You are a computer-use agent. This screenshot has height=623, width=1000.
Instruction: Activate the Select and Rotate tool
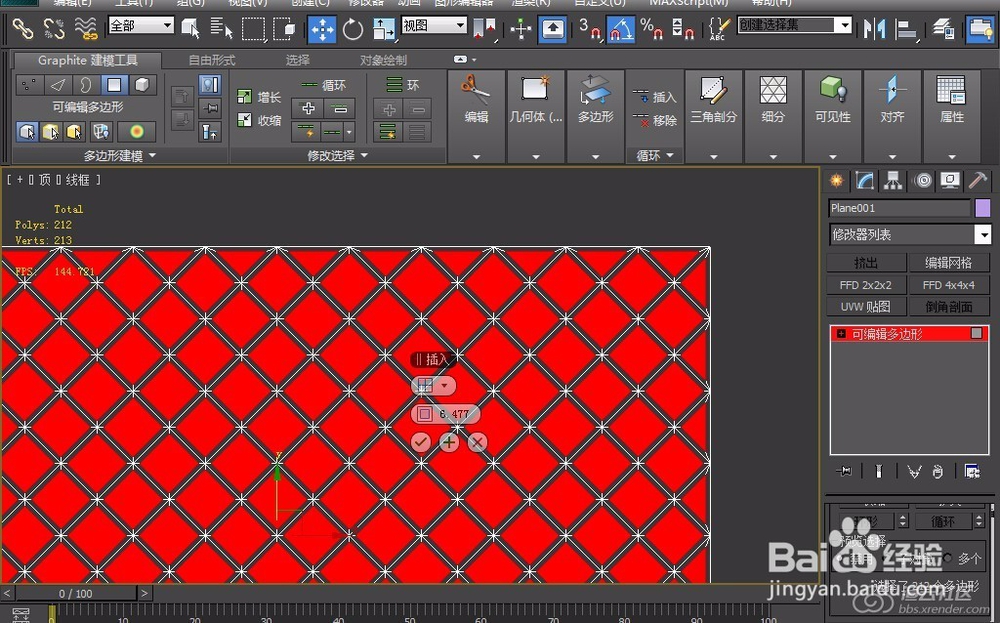[x=353, y=29]
